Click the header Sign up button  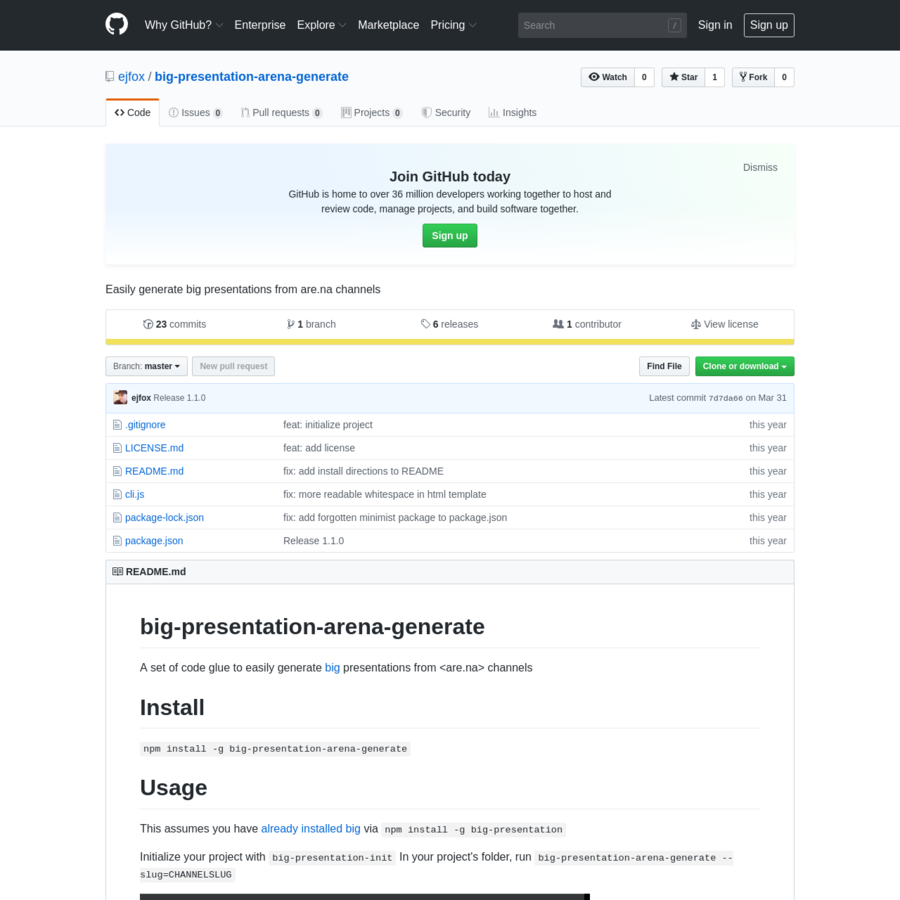[769, 25]
